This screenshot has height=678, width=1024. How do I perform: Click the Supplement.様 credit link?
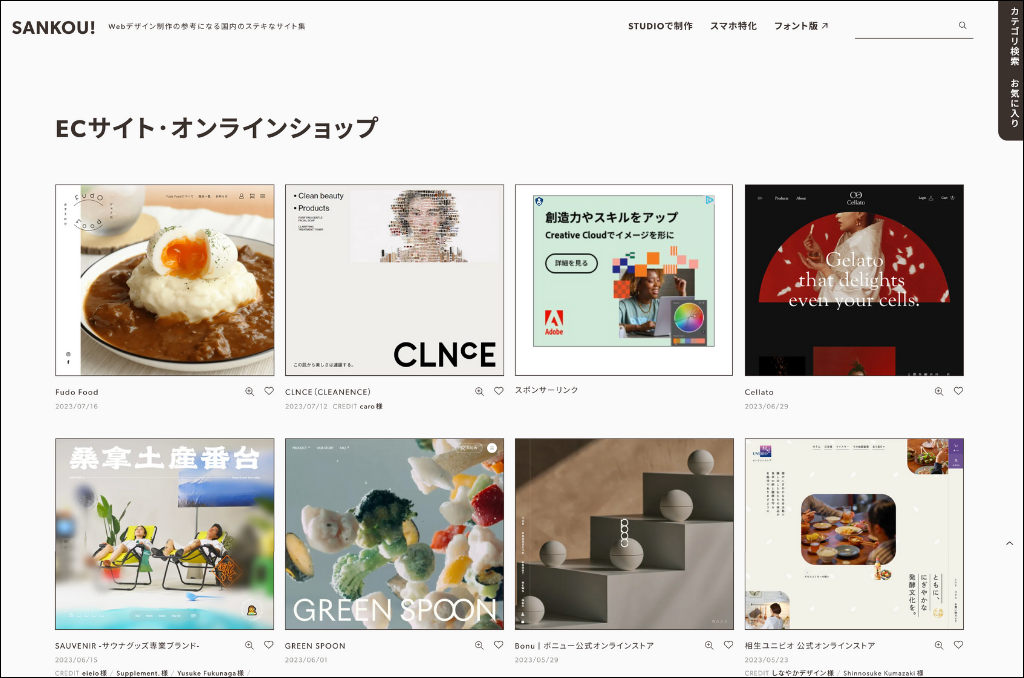click(142, 673)
